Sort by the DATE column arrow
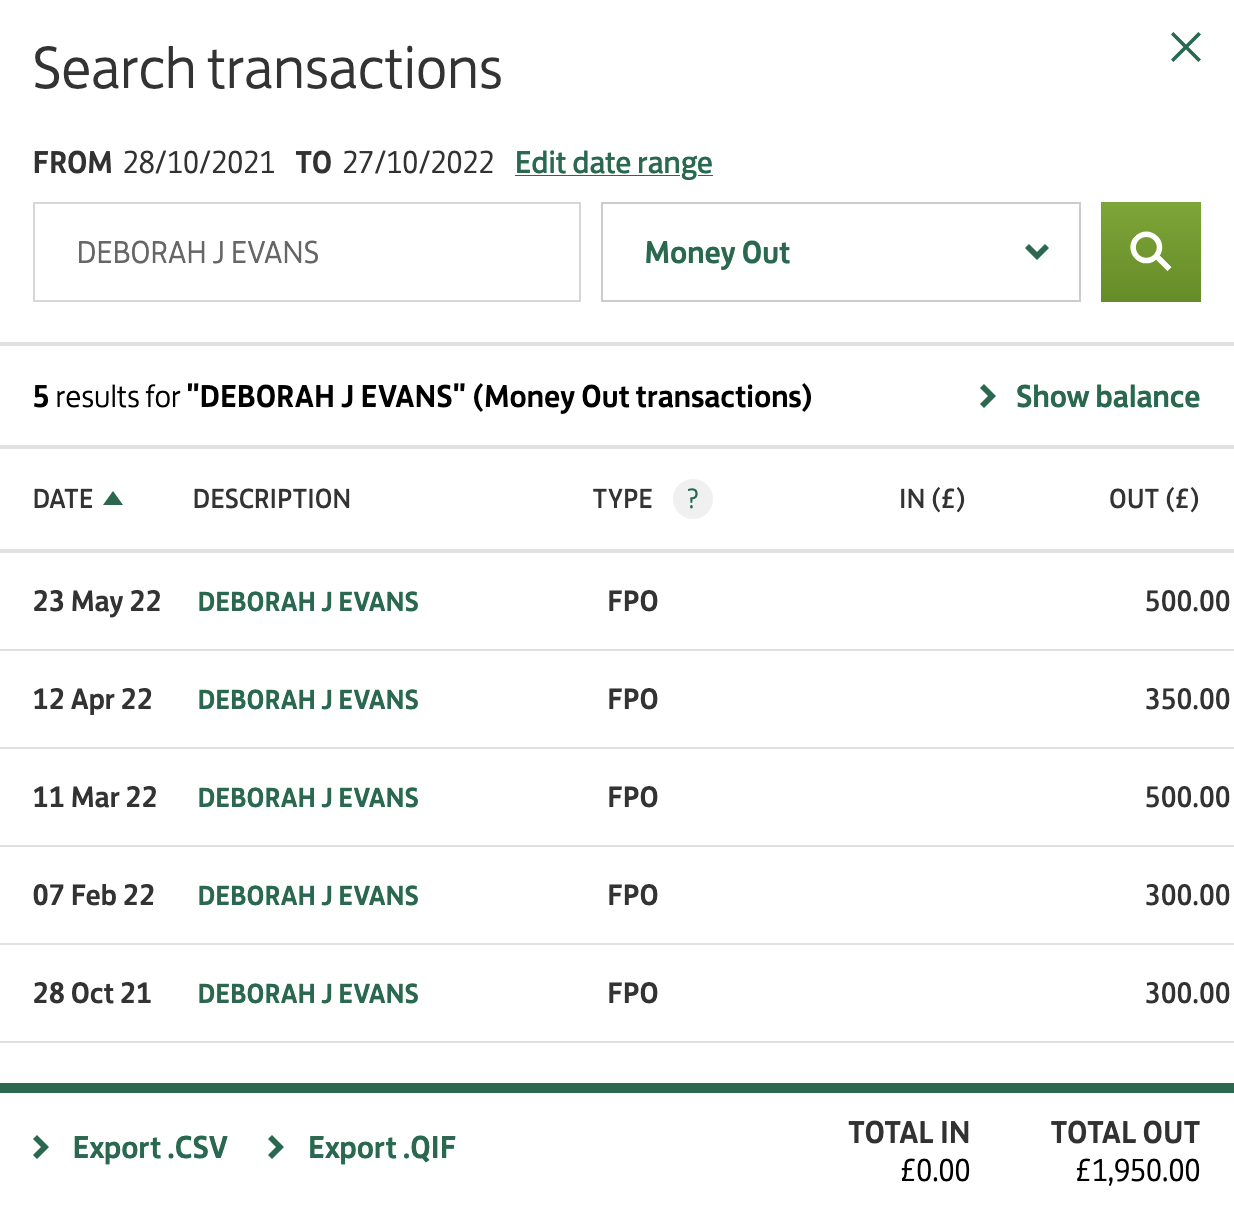This screenshot has height=1224, width=1234. point(113,498)
